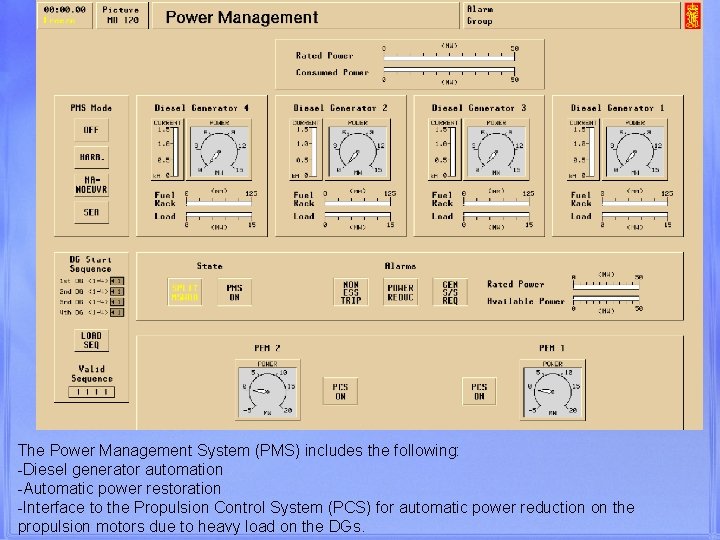This screenshot has height=540, width=720.
Task: Click the Picture MD 120 field
Action: click(x=121, y=16)
